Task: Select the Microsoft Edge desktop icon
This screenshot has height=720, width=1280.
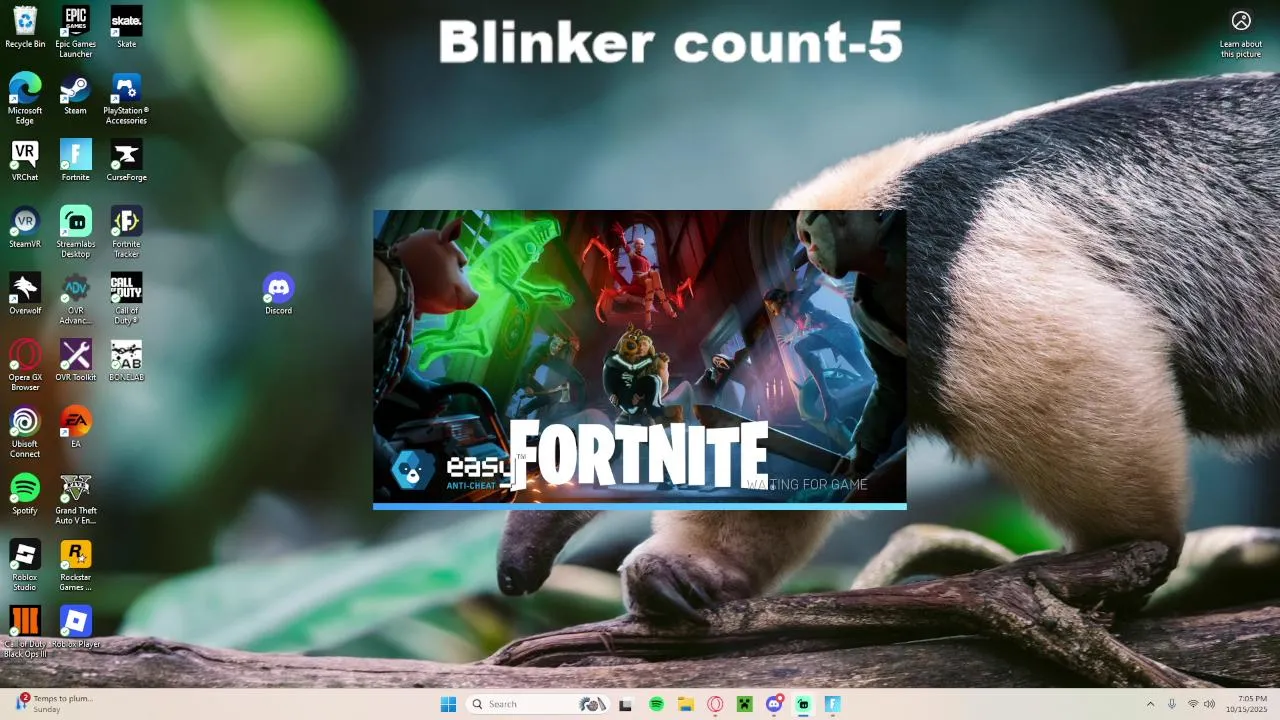Action: click(25, 98)
